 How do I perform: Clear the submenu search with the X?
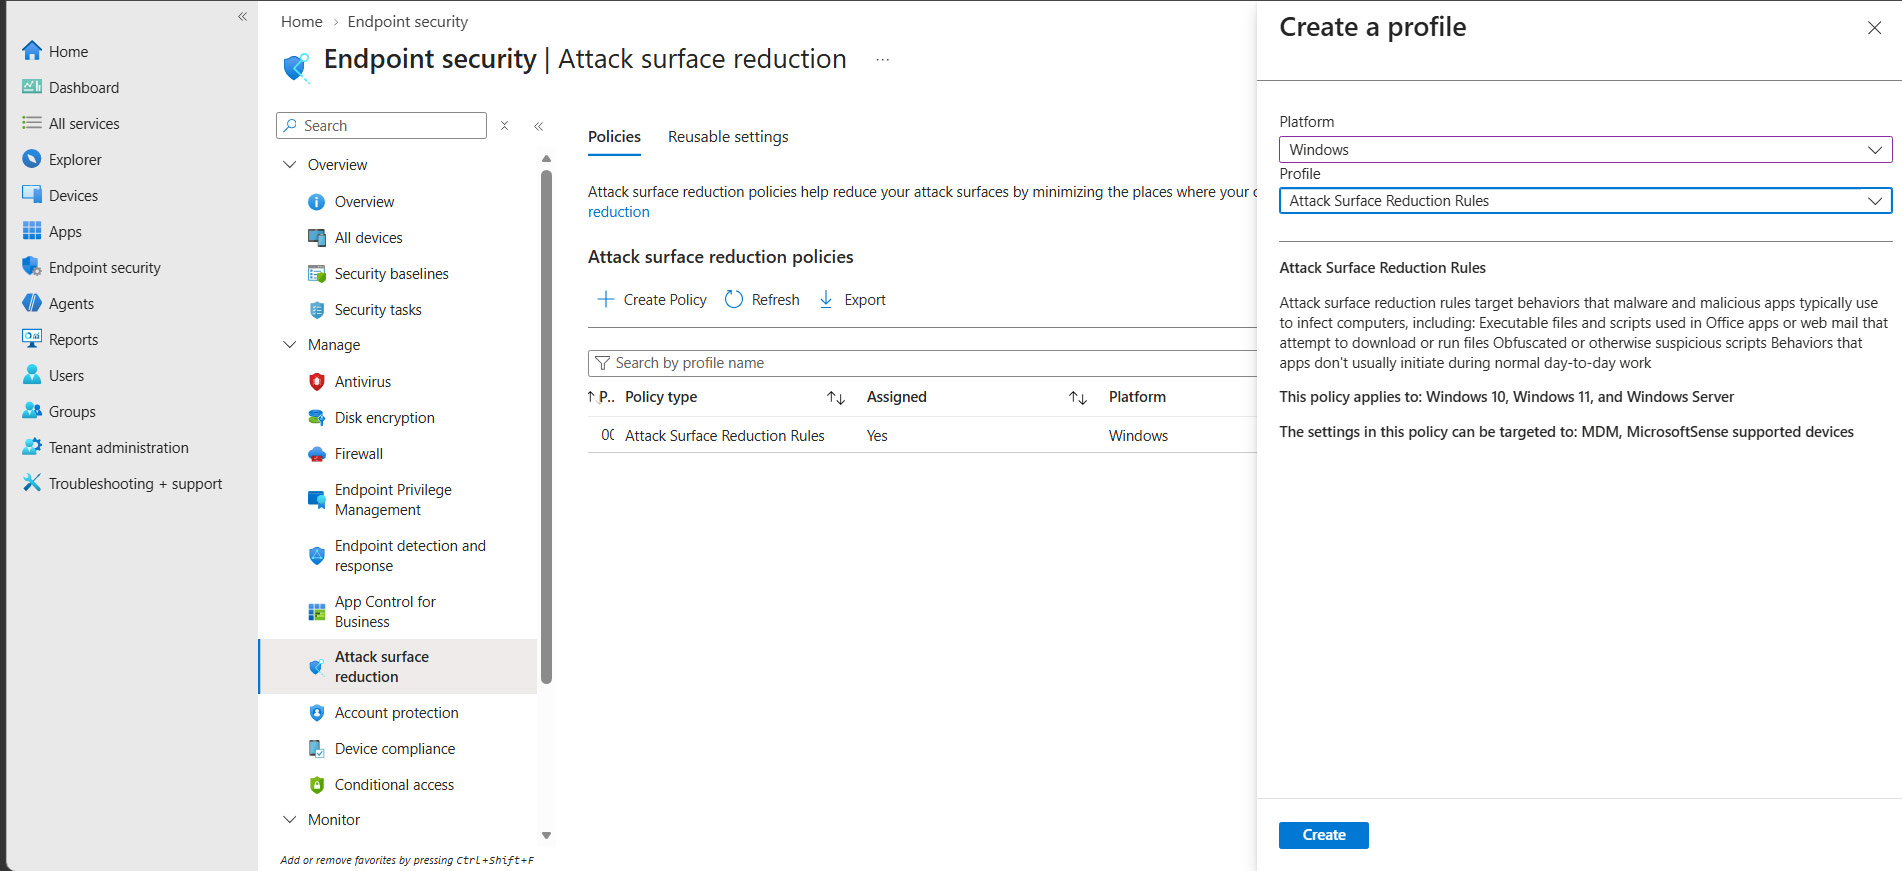(505, 126)
